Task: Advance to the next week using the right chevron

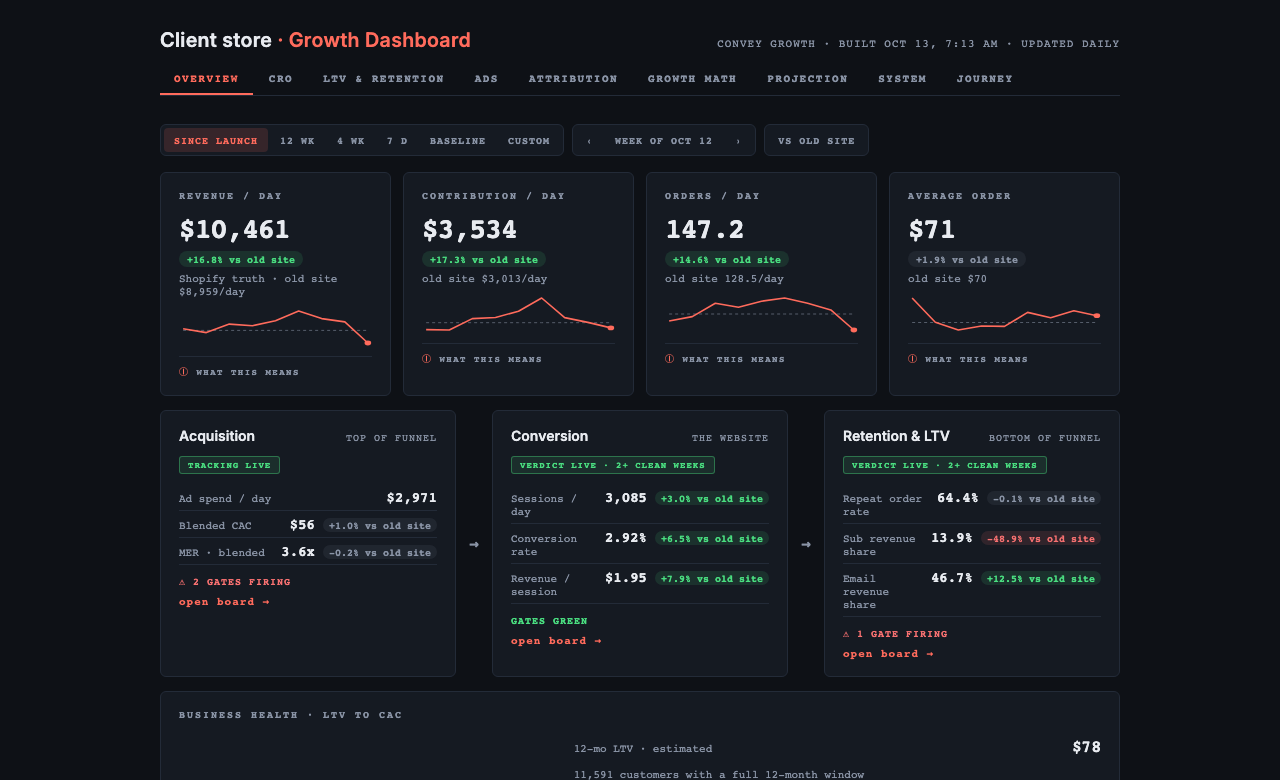Action: point(738,141)
